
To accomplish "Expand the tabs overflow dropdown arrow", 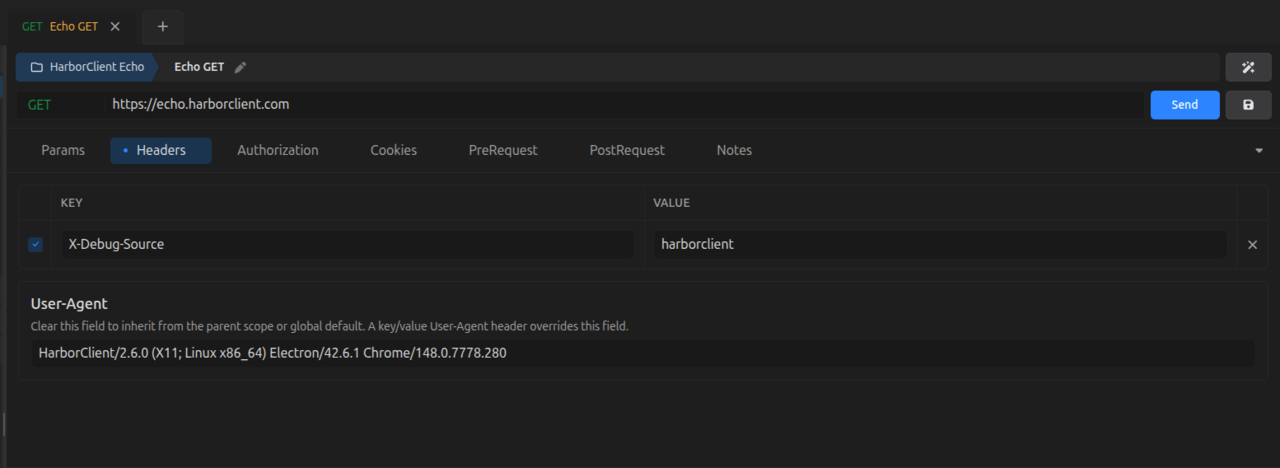I will pyautogui.click(x=1259, y=151).
